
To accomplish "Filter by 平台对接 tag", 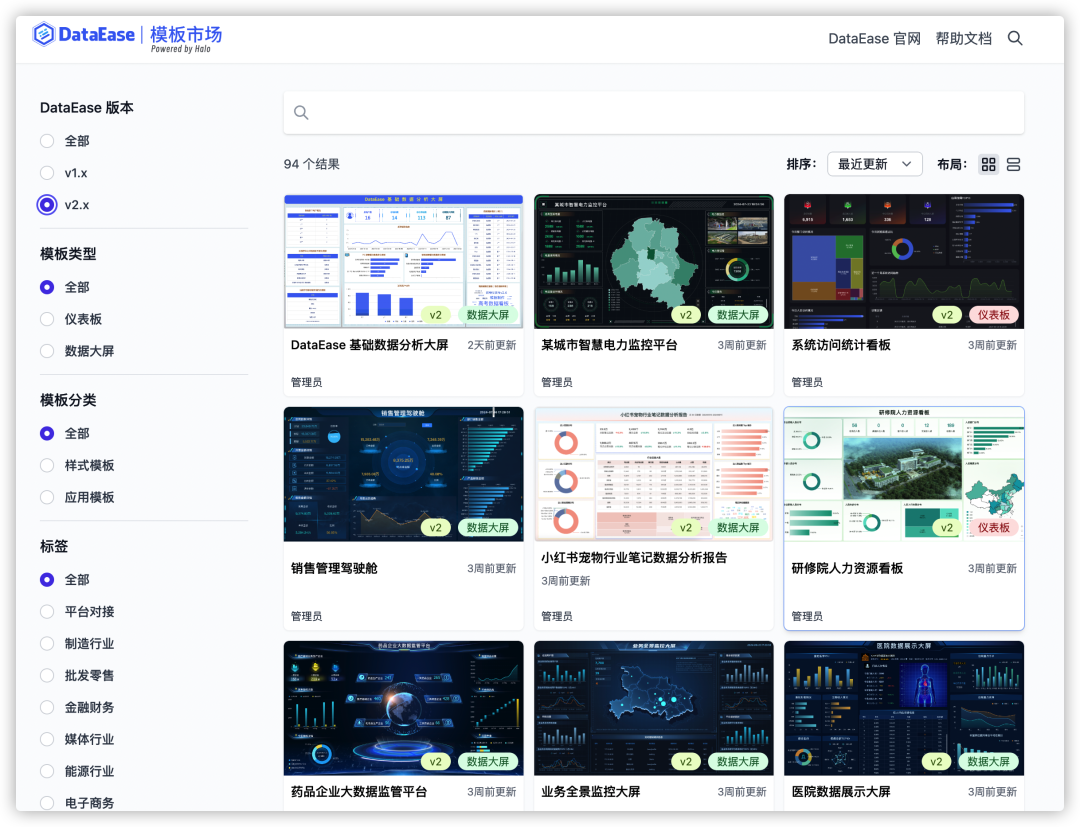I will click(47, 611).
